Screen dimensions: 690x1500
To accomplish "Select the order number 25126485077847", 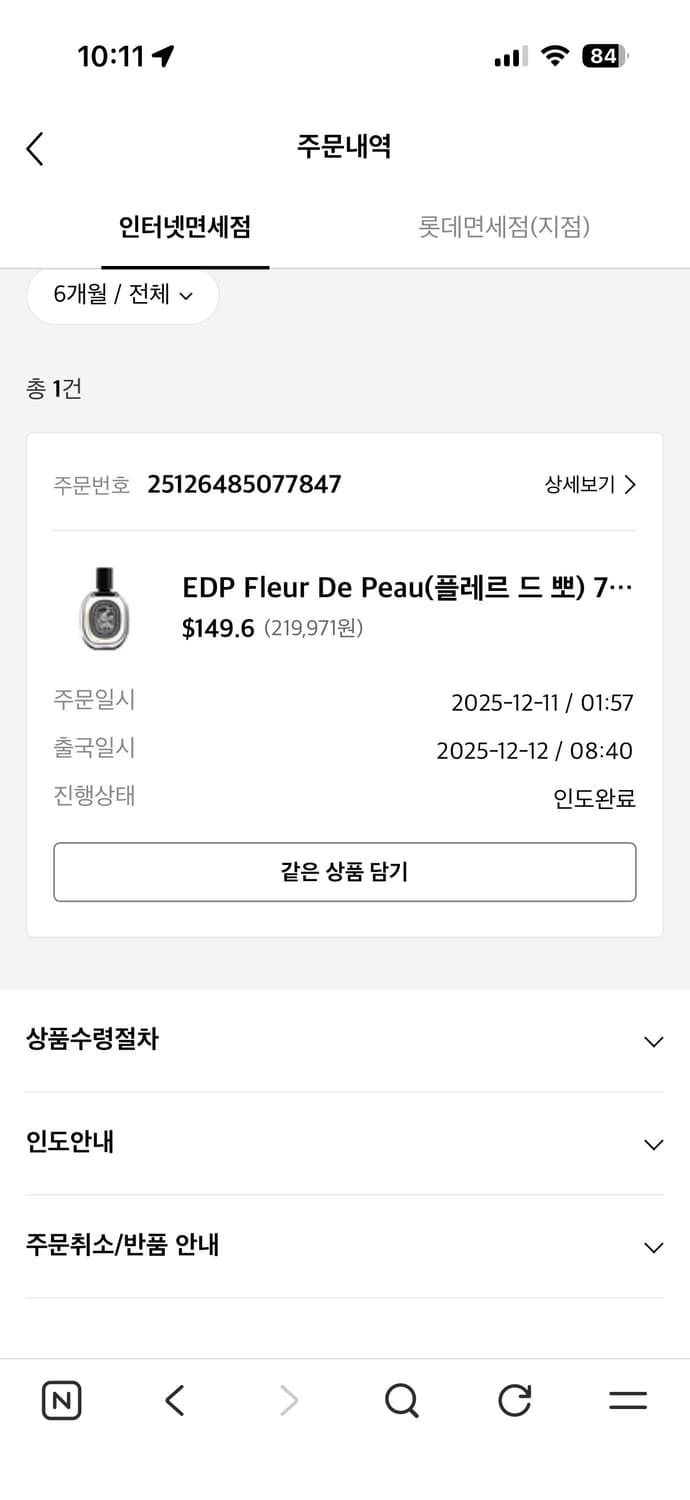I will pyautogui.click(x=243, y=484).
